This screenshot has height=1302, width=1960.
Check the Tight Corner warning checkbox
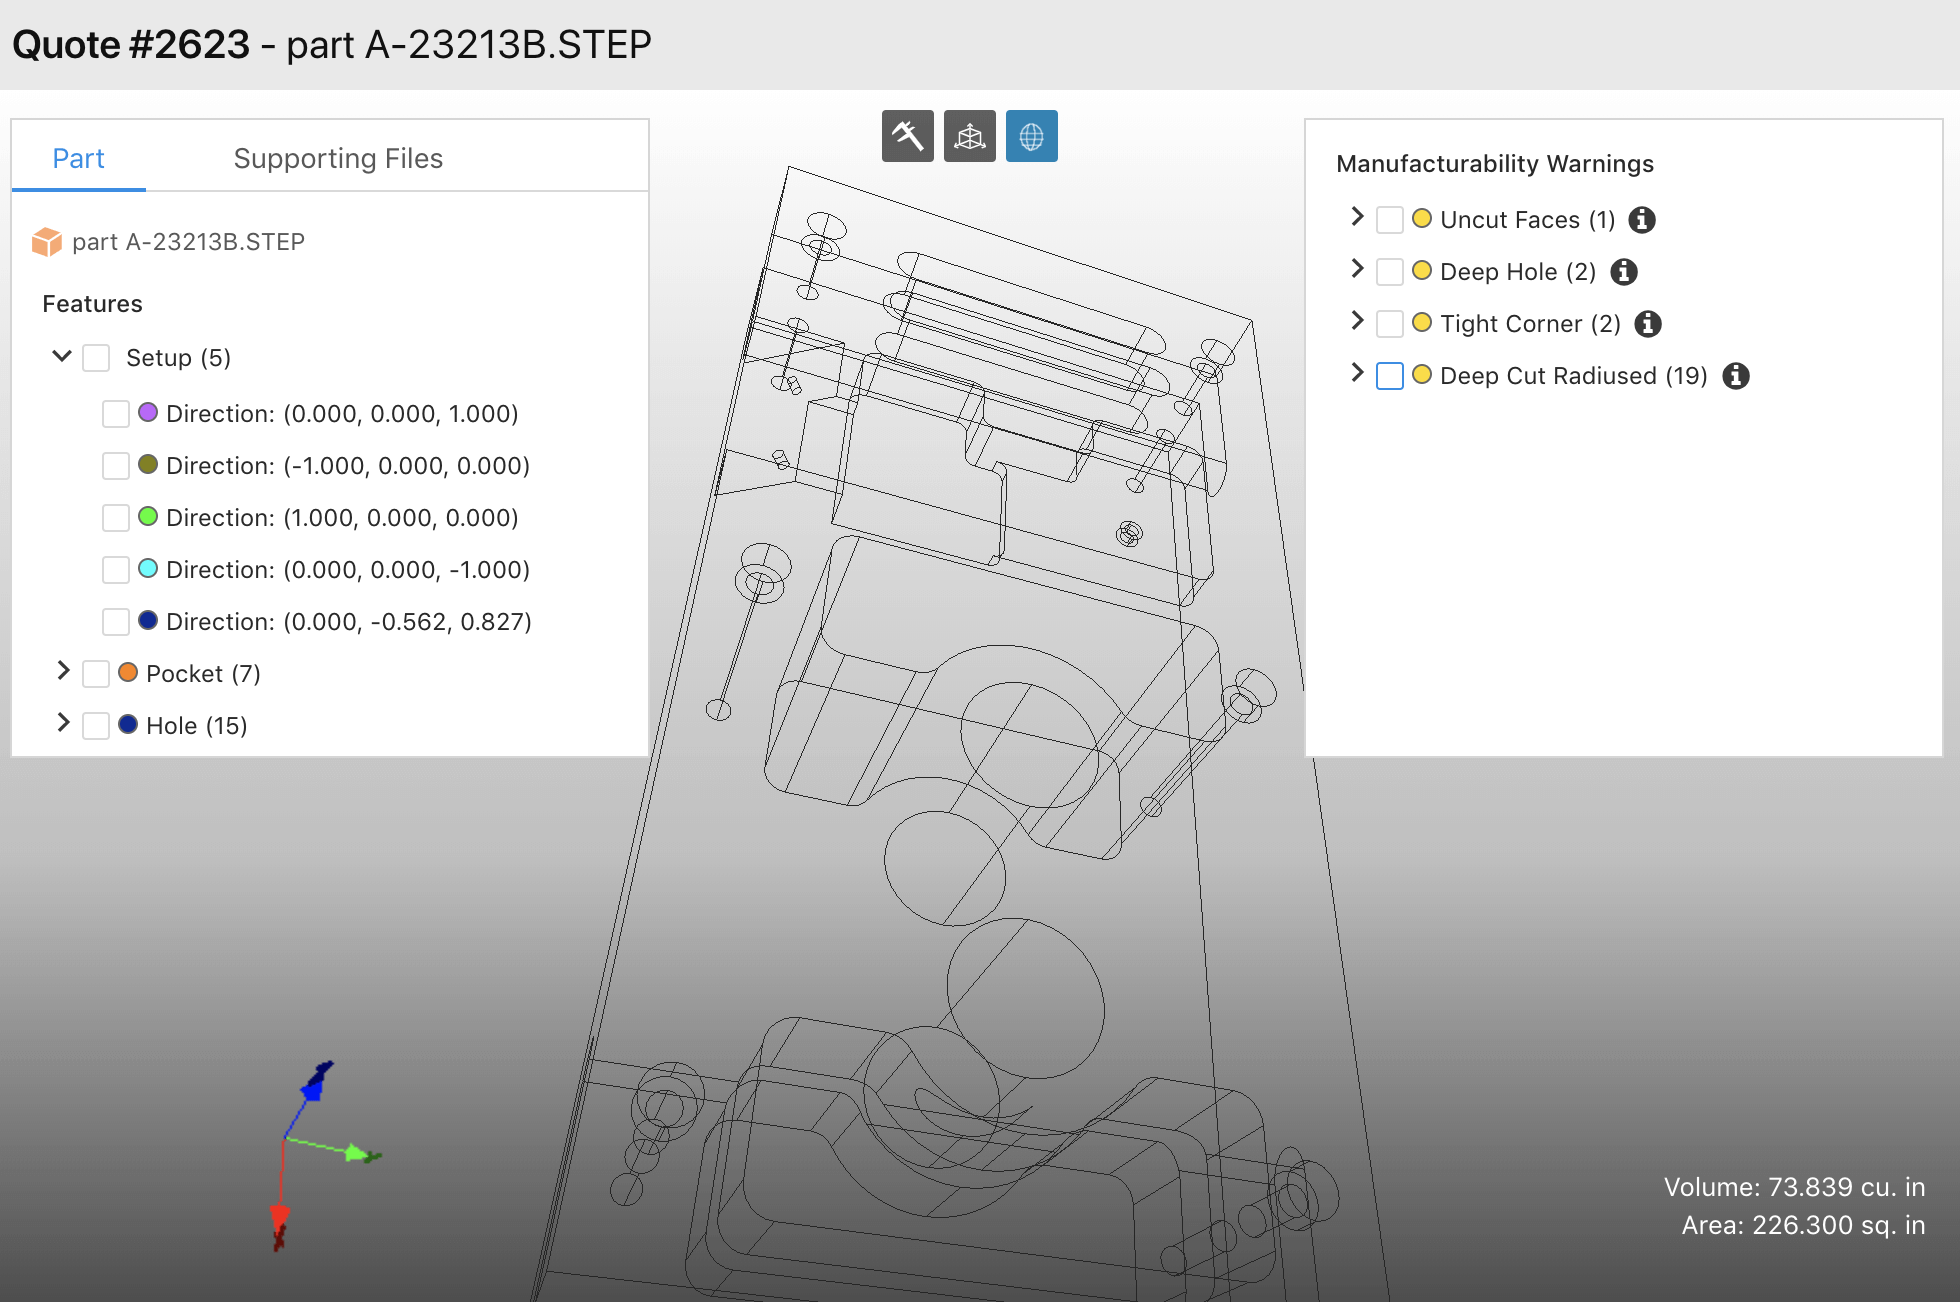point(1390,324)
